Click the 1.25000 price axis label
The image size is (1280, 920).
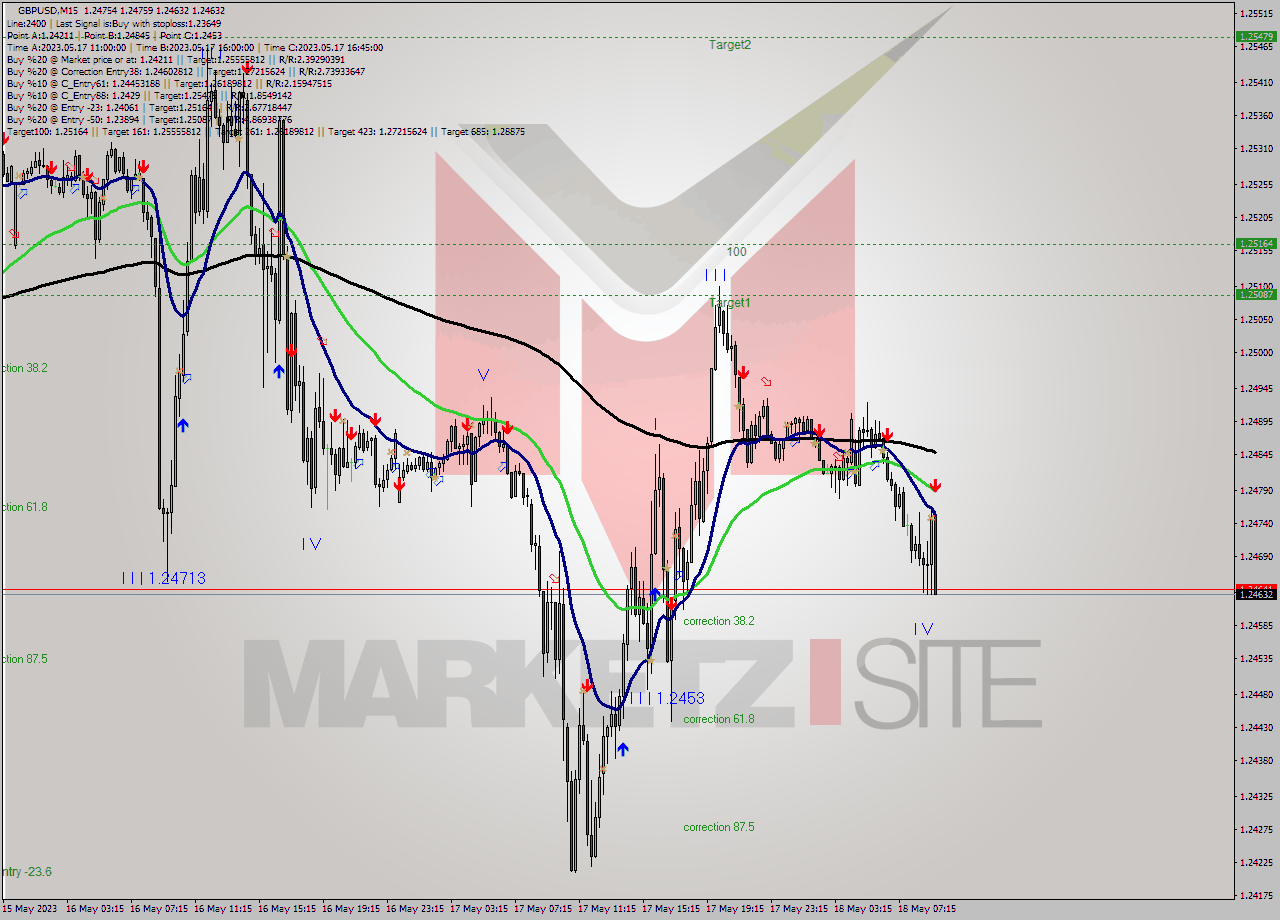(1256, 353)
